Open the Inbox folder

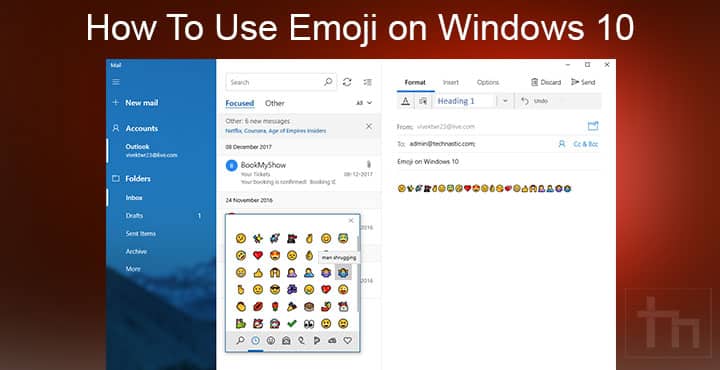pos(134,197)
